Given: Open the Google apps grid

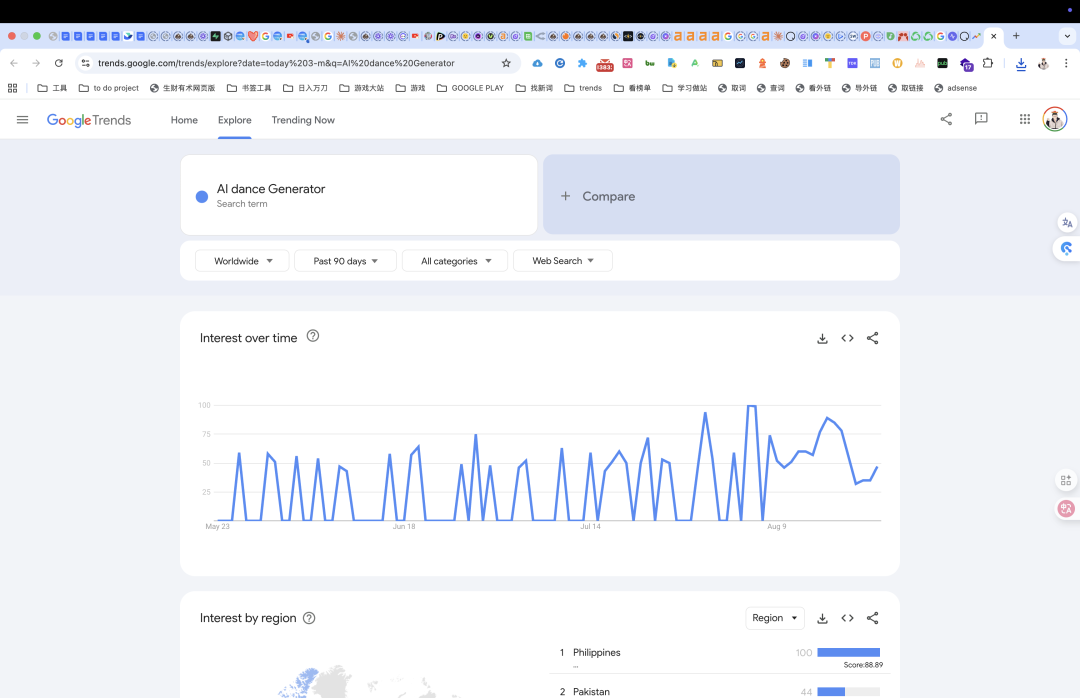Looking at the screenshot, I should coord(1025,119).
